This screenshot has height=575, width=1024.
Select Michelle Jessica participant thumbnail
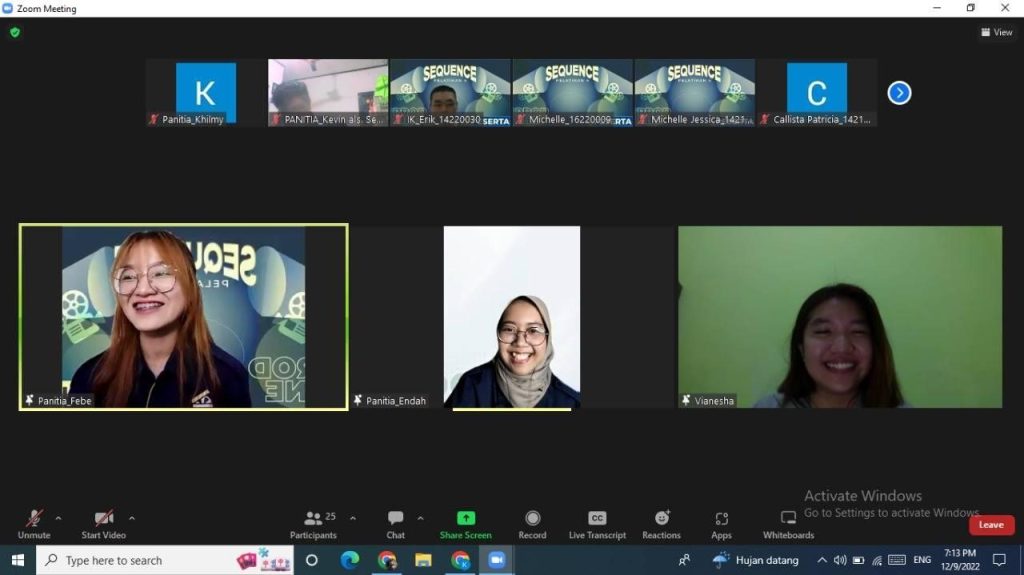pos(694,93)
